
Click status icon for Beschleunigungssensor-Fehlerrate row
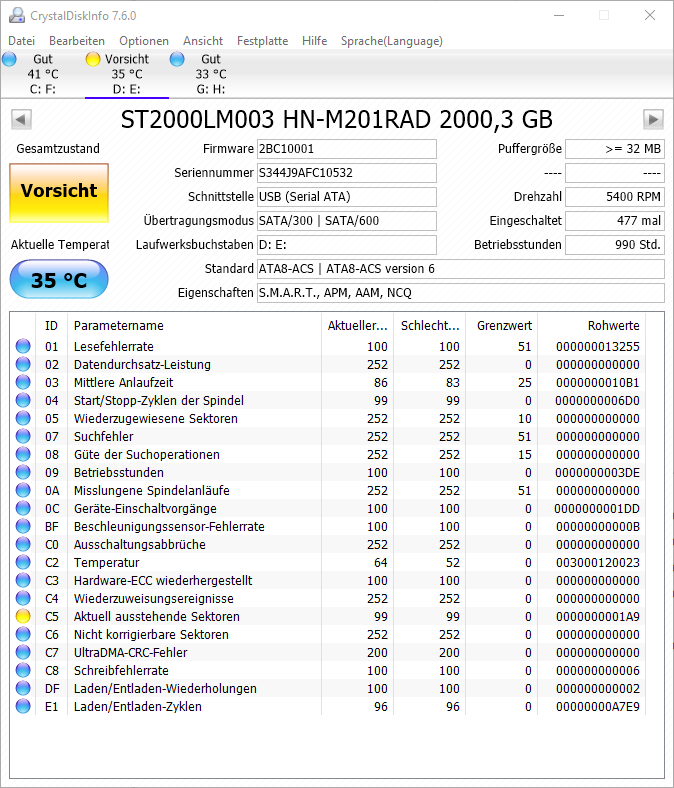(x=23, y=526)
